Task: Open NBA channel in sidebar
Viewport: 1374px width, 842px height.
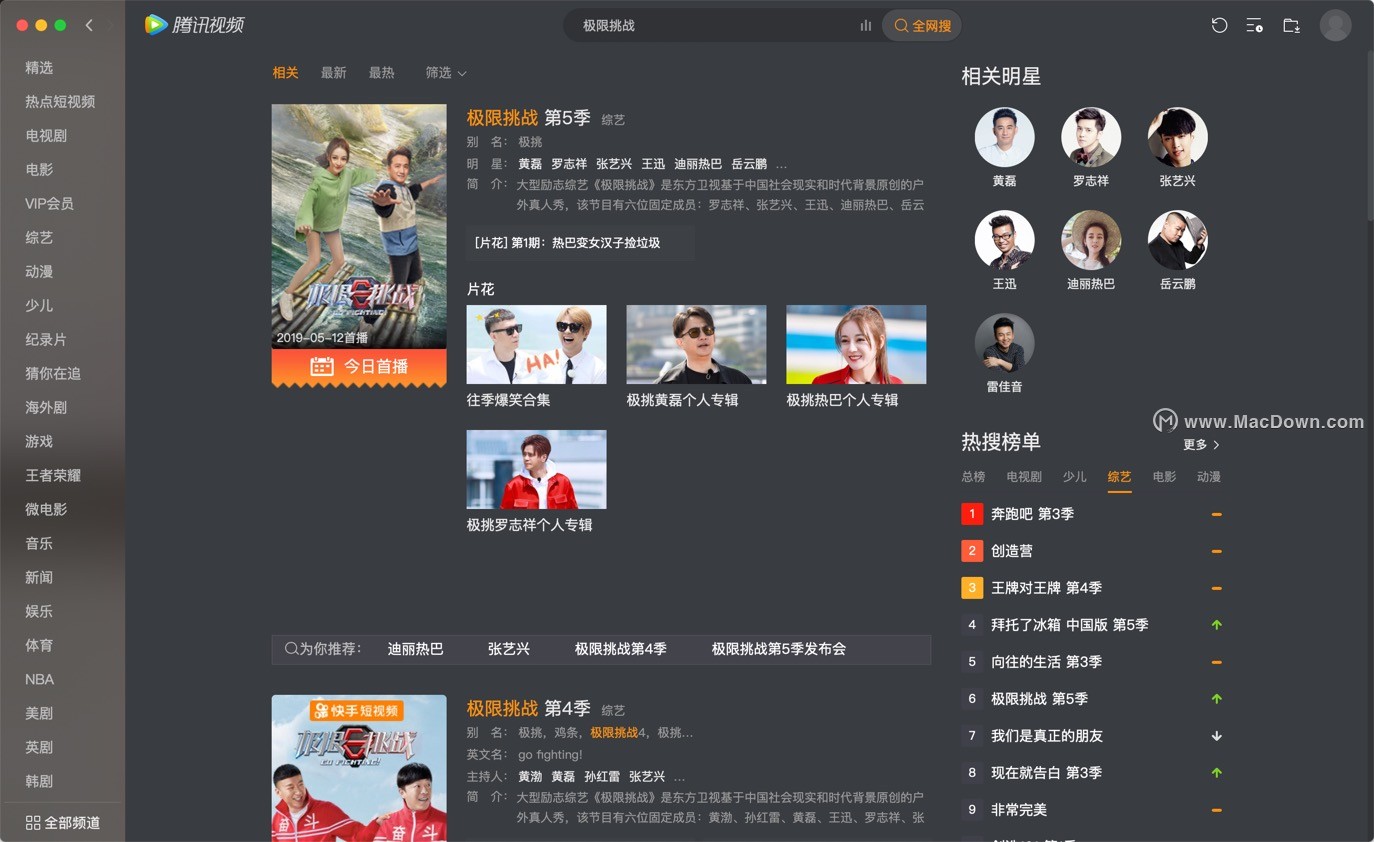Action: pos(40,680)
